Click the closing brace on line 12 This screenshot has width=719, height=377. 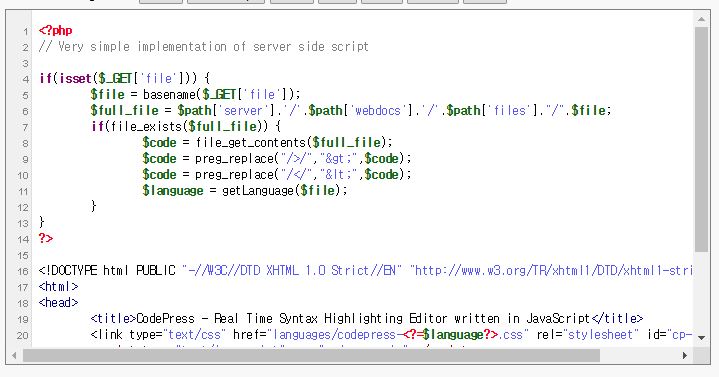pos(94,206)
